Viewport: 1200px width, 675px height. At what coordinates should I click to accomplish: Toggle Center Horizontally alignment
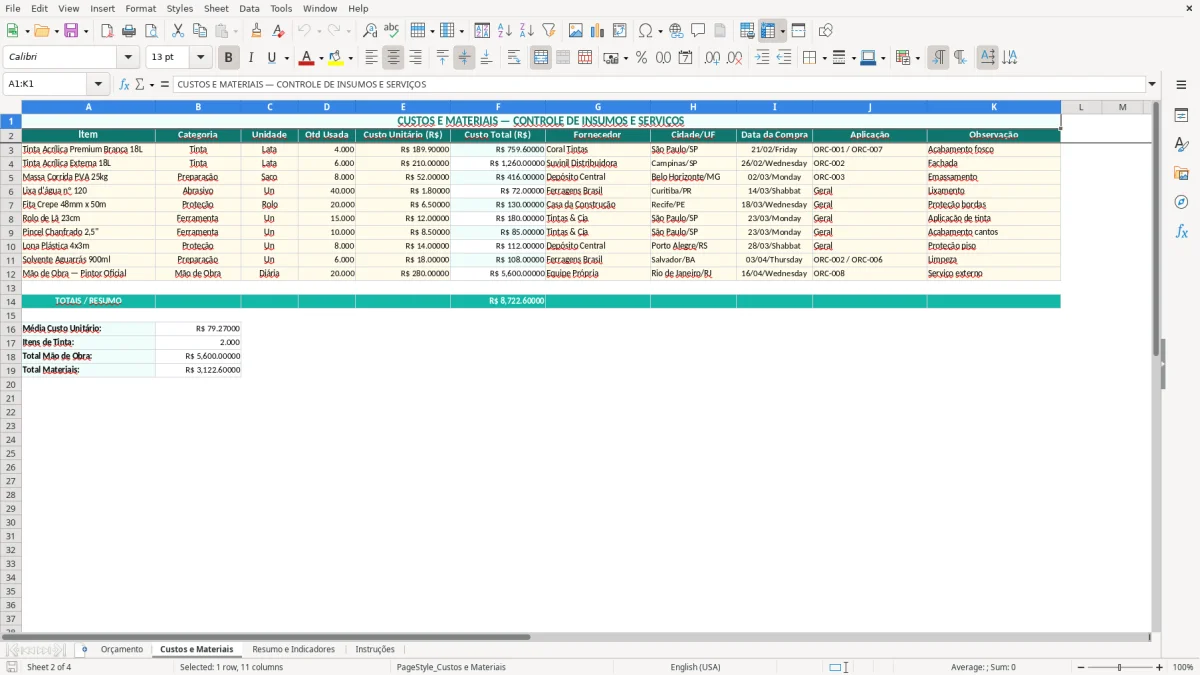point(393,58)
